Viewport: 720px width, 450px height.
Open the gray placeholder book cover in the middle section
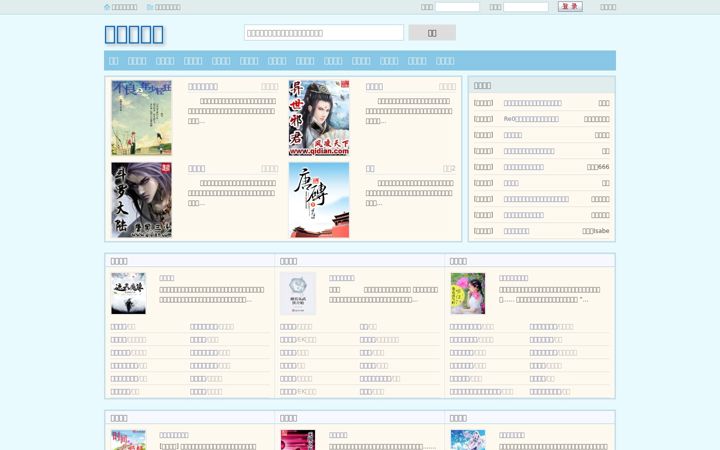click(298, 293)
